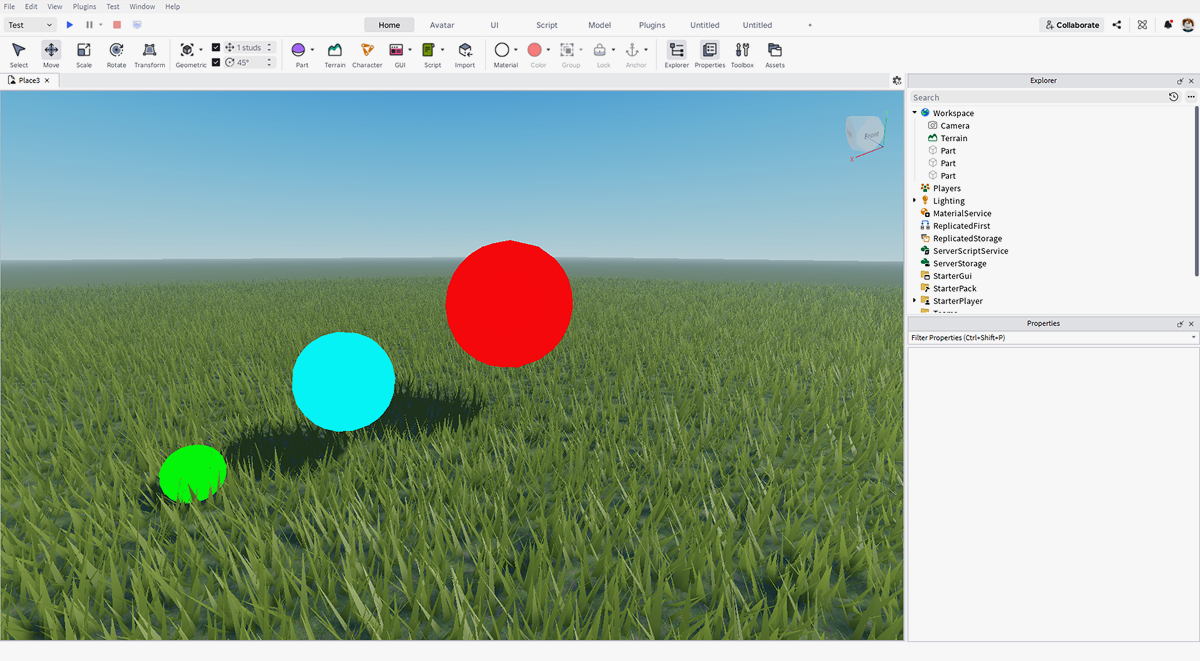Expand the StarterPlayer tree node

coord(915,301)
